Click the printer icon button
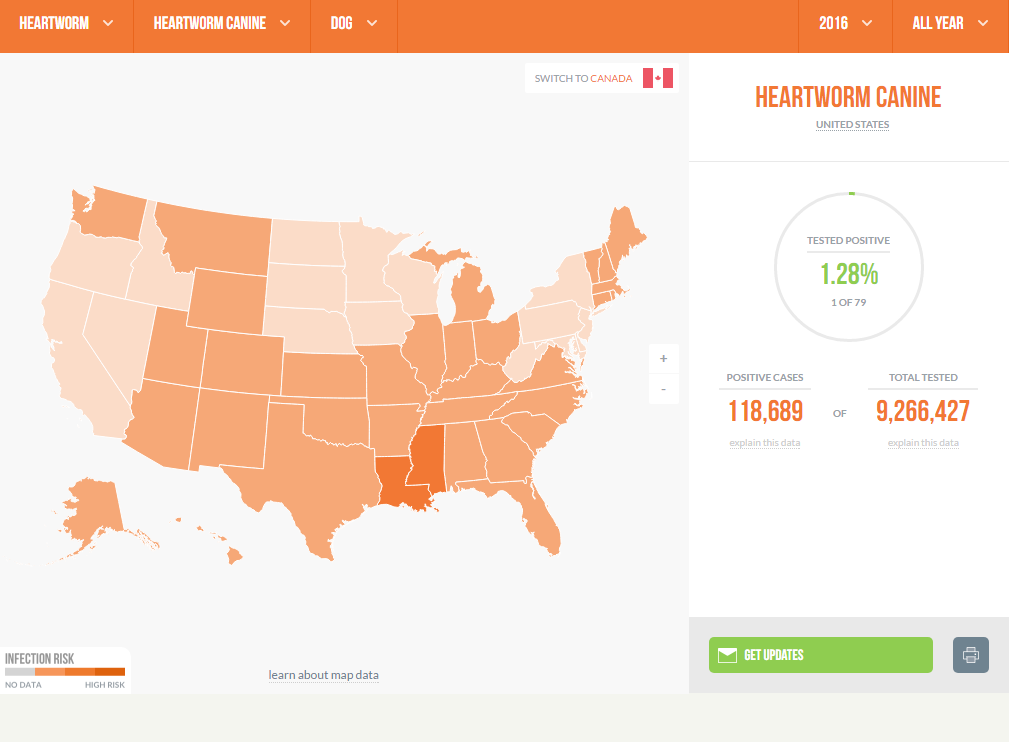1009x742 pixels. pos(970,655)
